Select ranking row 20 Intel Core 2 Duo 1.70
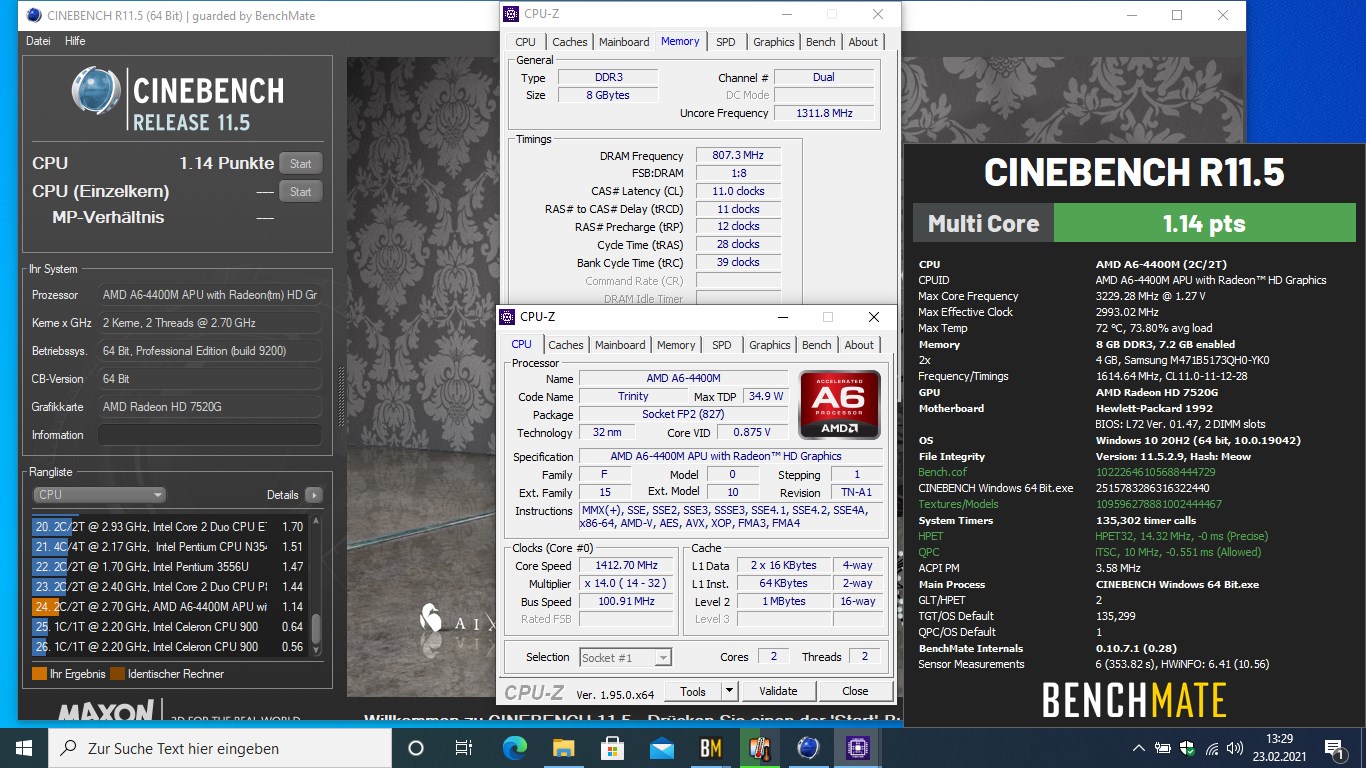Viewport: 1366px width, 768px height. 169,527
